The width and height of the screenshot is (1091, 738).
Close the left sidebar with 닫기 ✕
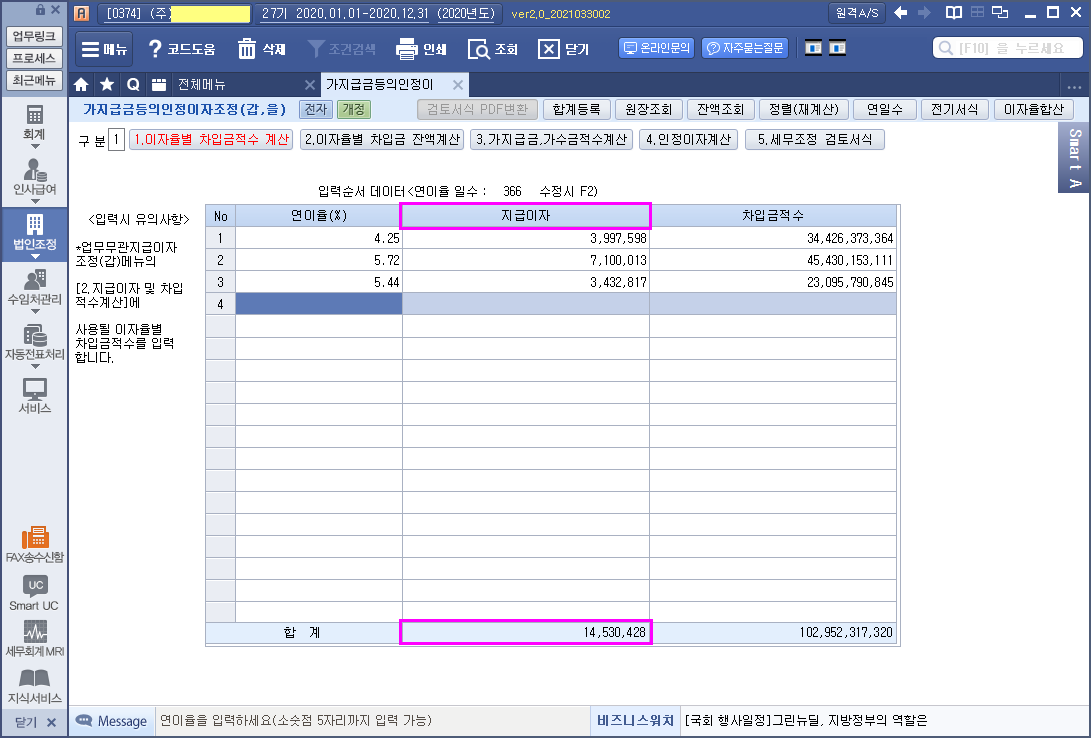(x=34, y=722)
